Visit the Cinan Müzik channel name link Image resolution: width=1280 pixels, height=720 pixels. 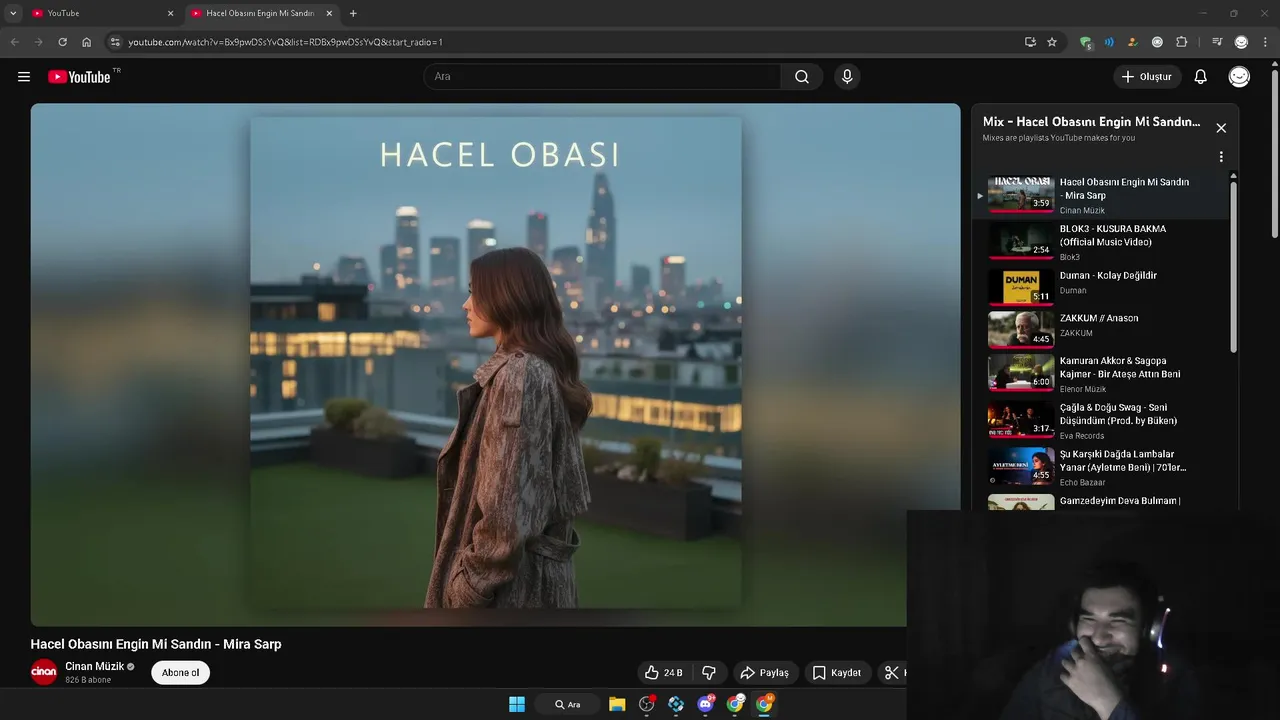(95, 667)
